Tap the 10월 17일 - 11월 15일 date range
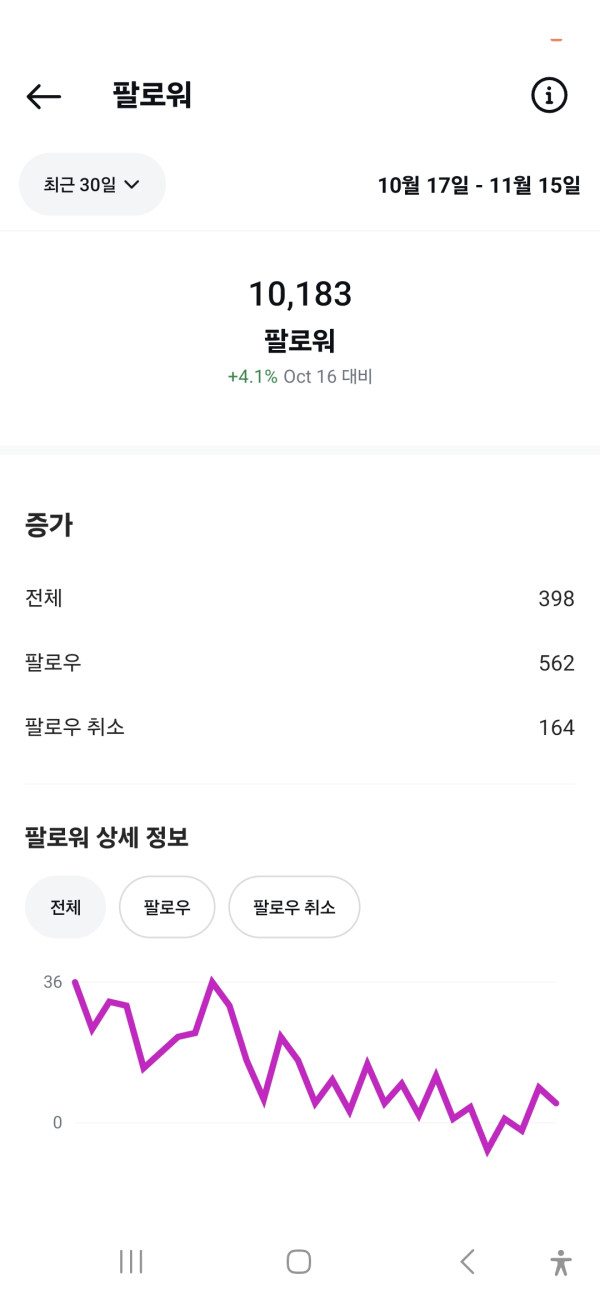 point(478,185)
